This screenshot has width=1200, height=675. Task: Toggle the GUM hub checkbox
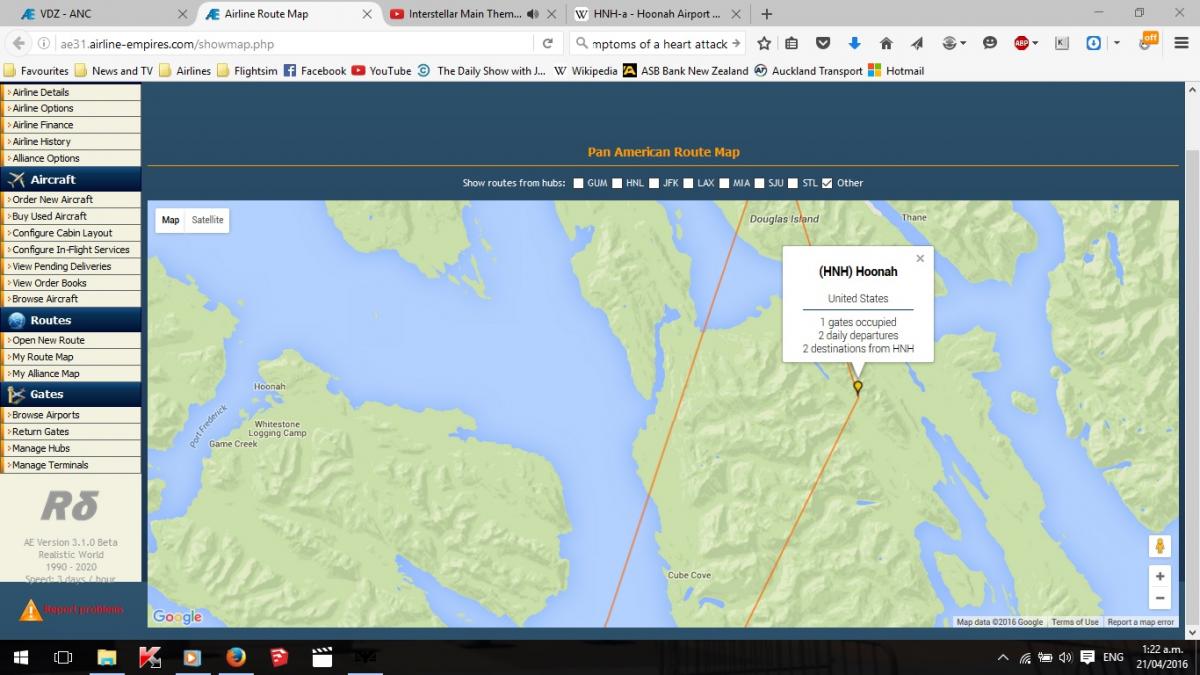point(578,183)
